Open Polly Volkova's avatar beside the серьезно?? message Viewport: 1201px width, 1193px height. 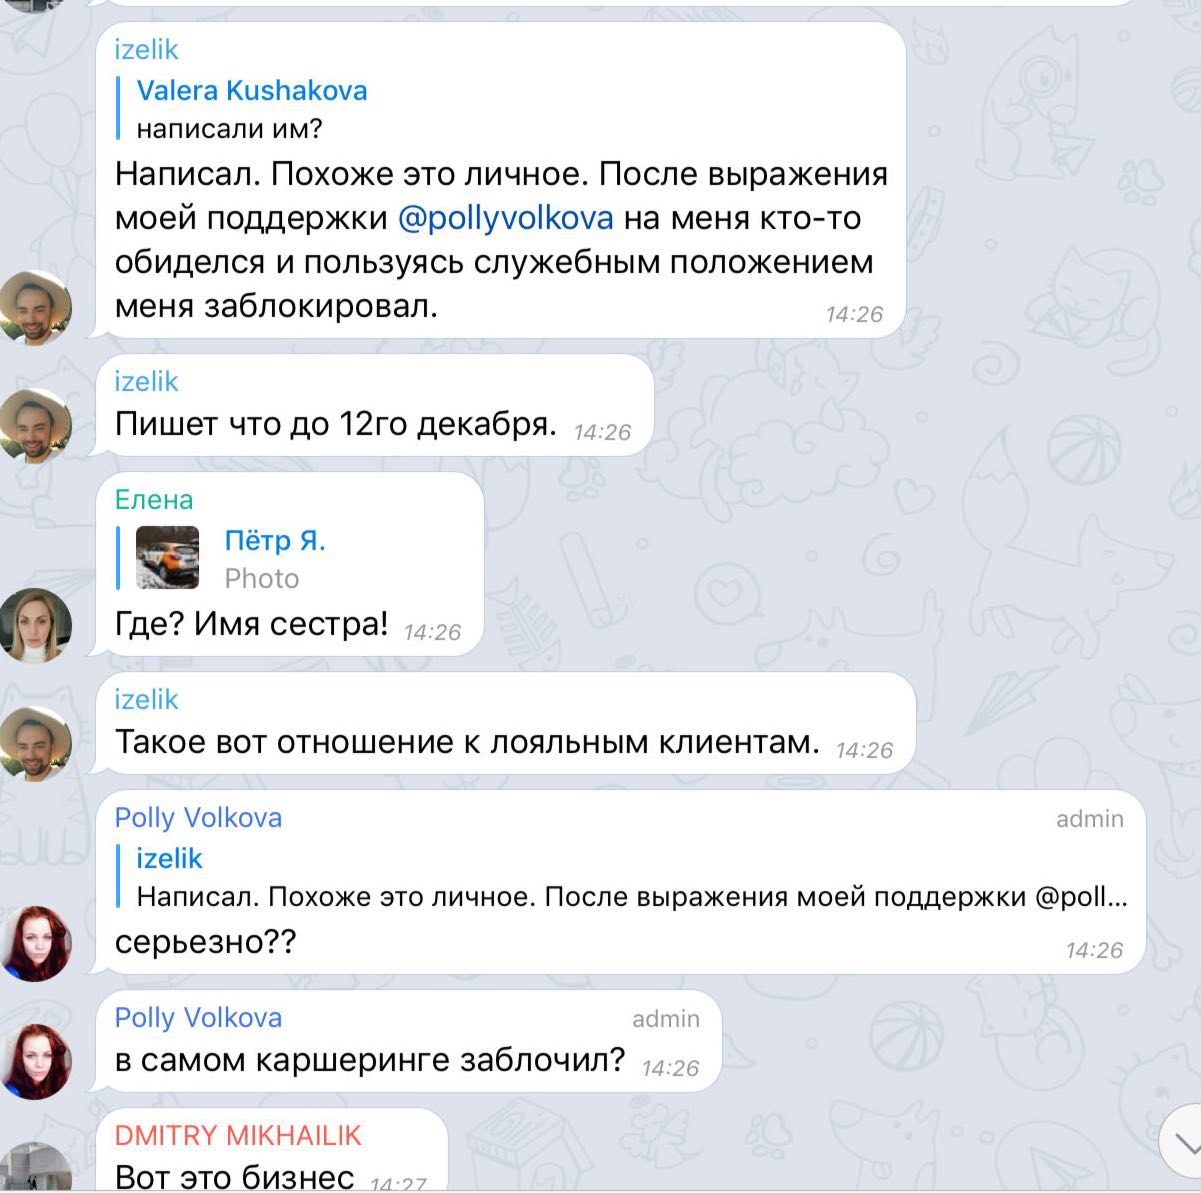click(36, 943)
